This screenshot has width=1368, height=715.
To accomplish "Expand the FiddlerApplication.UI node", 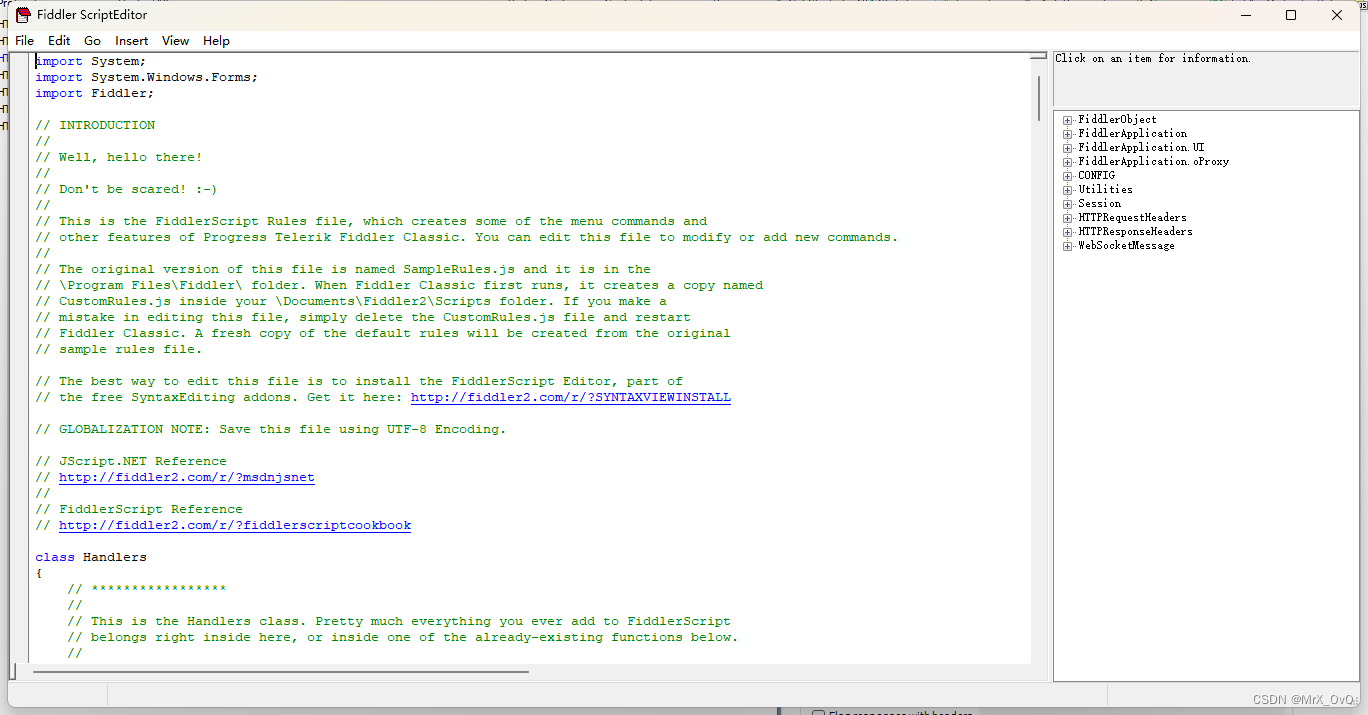I will [1068, 148].
